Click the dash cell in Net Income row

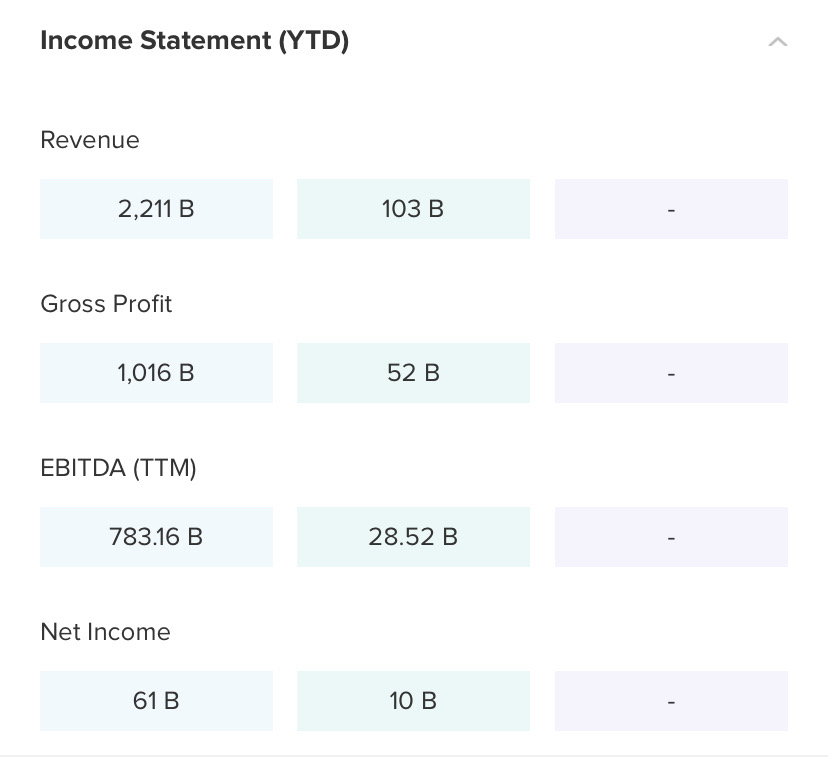(671, 701)
